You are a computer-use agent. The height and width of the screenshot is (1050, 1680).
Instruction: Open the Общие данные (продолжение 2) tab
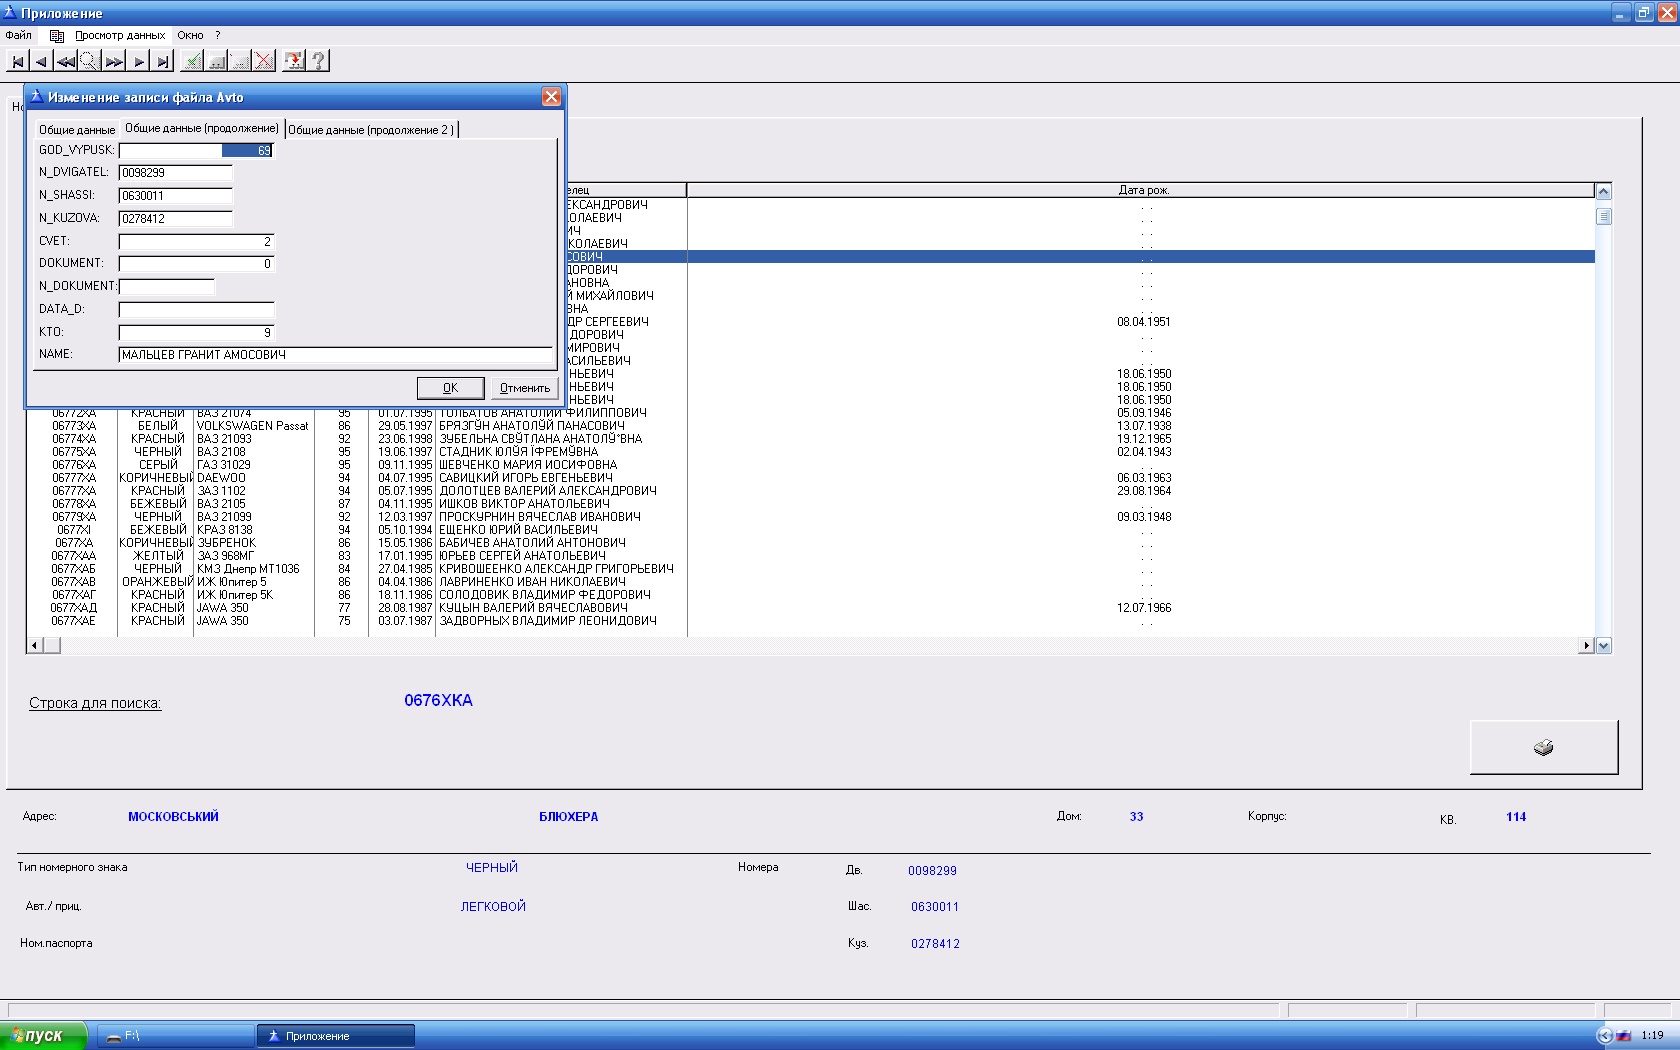click(x=371, y=130)
